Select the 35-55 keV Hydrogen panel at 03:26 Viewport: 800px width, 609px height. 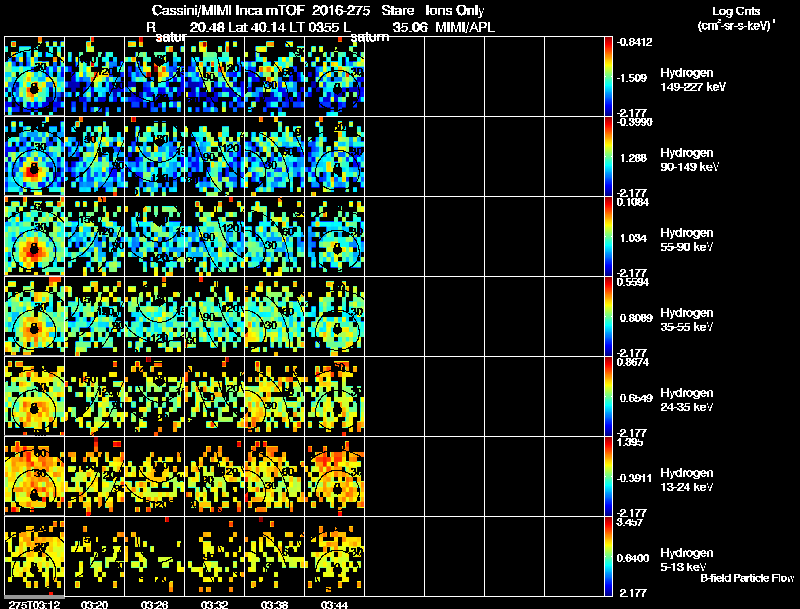155,317
